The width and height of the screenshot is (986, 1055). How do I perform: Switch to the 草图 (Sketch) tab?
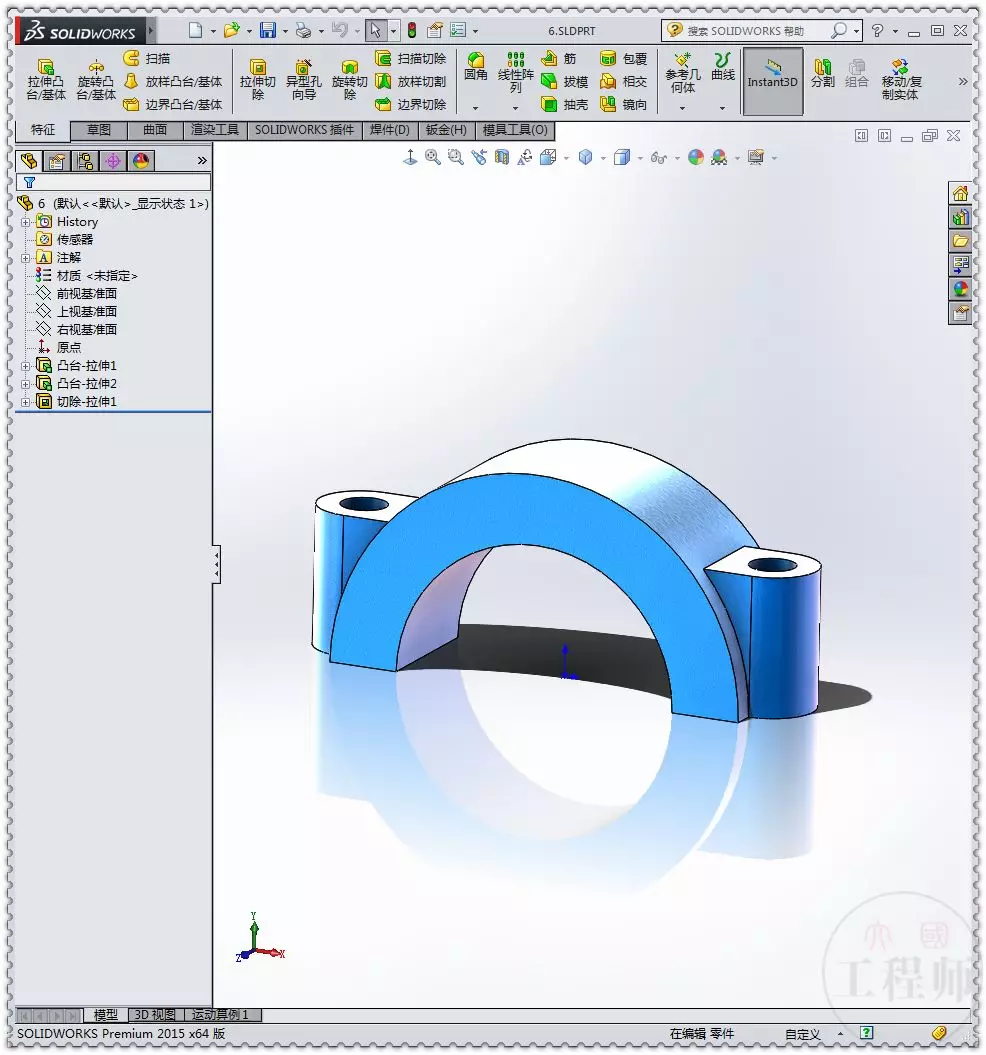[x=99, y=130]
